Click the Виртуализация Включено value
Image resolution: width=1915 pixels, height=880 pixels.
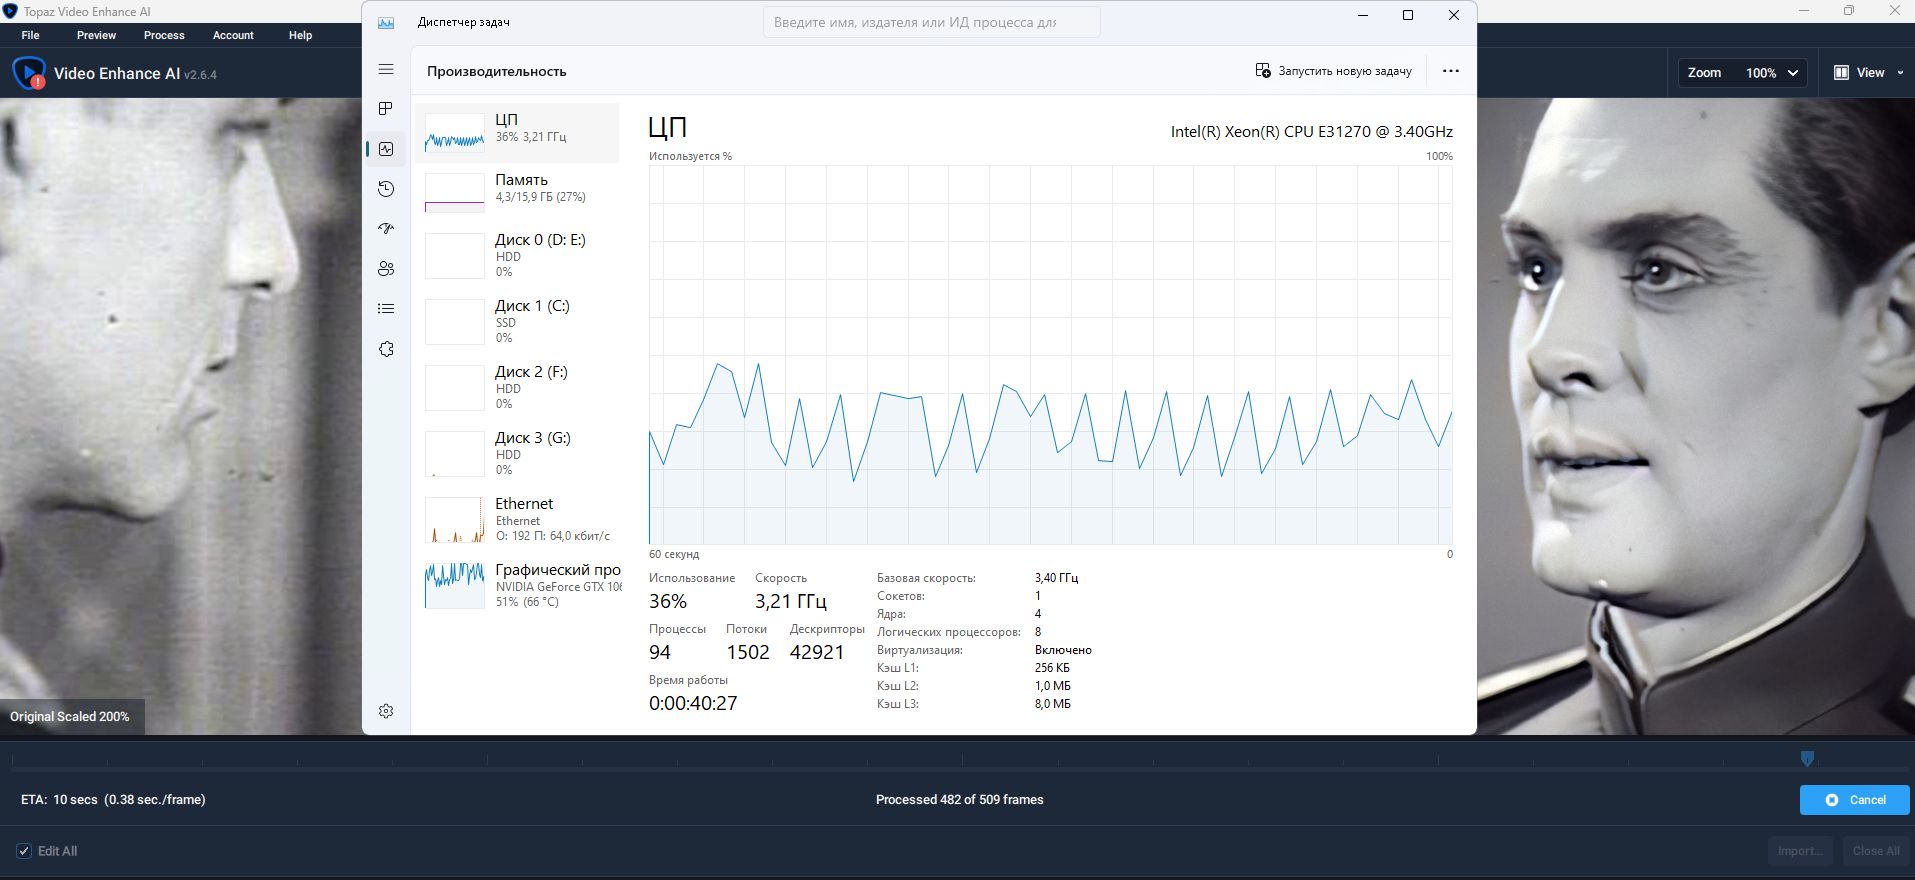[1063, 650]
